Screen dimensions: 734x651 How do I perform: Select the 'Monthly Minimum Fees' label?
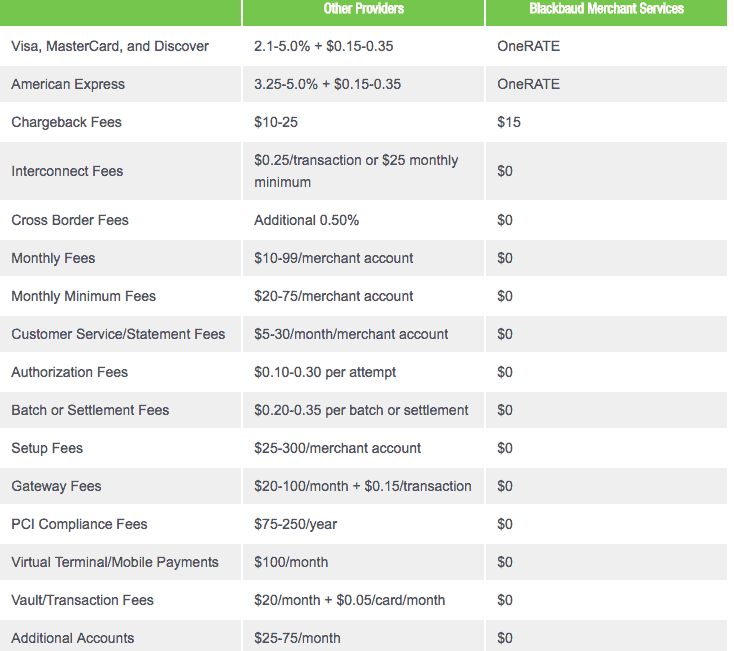(x=83, y=296)
